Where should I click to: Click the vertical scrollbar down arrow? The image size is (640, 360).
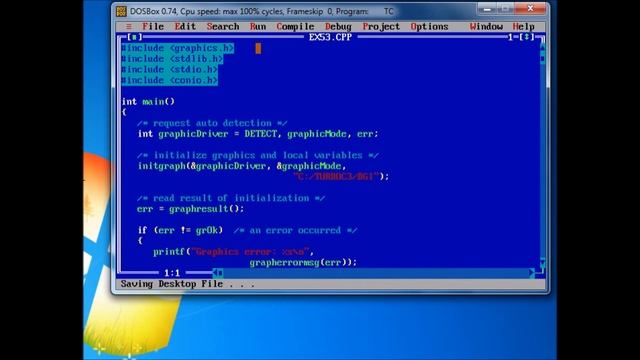tap(542, 262)
